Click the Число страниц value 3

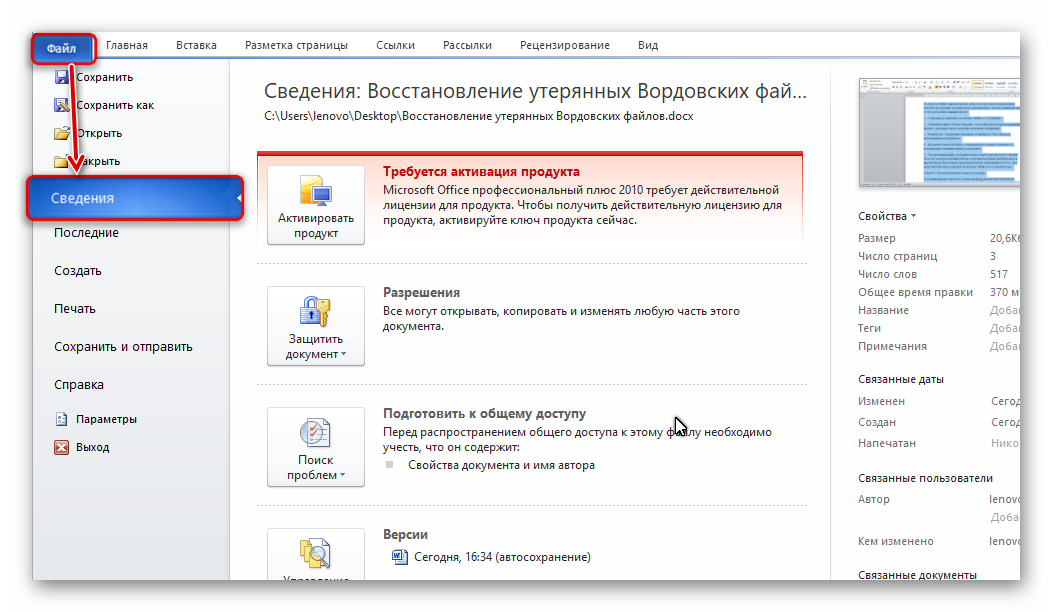tap(993, 256)
